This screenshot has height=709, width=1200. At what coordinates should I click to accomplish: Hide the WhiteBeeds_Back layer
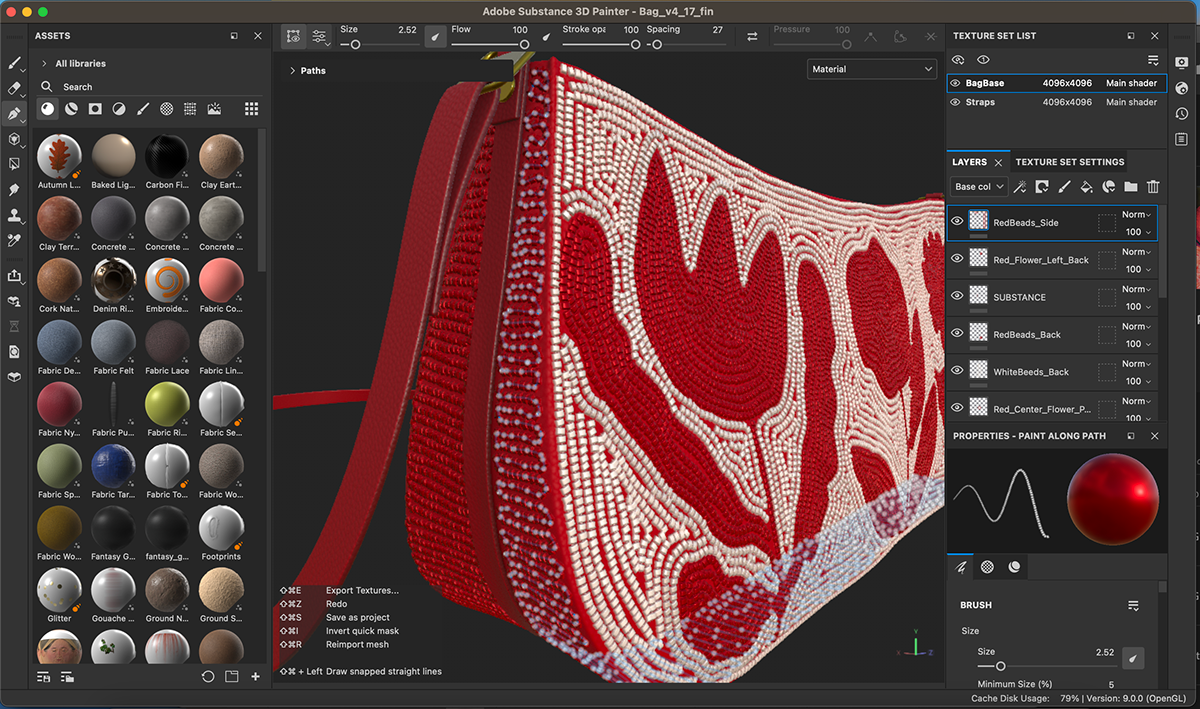957,371
